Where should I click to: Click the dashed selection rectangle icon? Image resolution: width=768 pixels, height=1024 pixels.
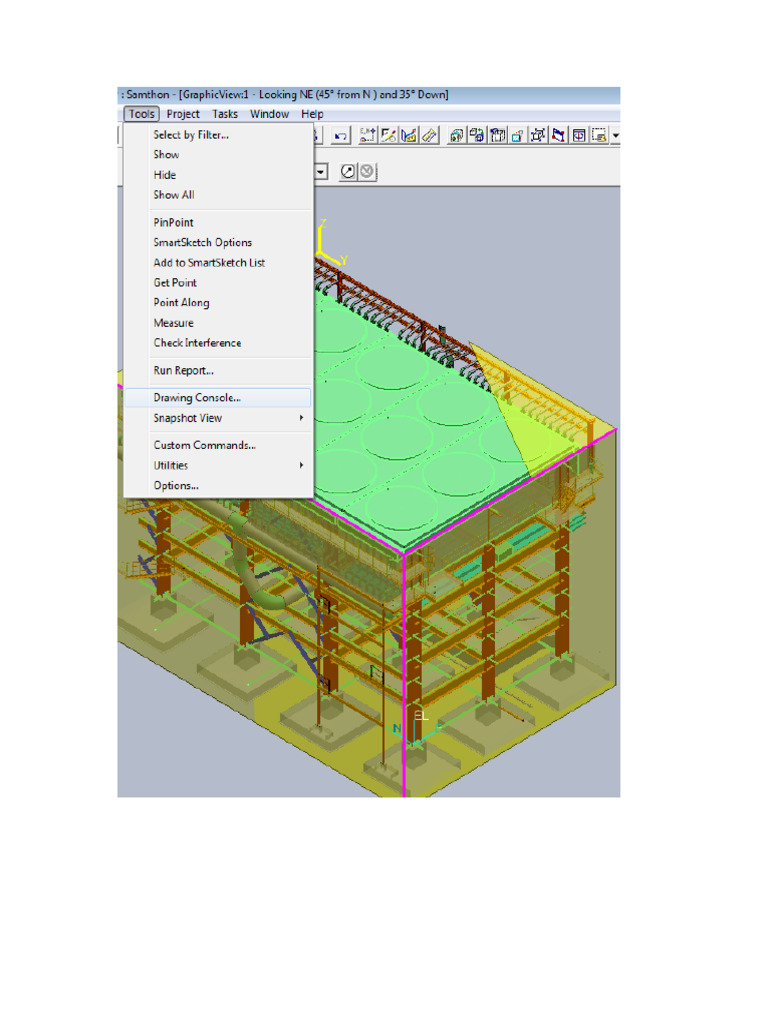click(x=599, y=135)
